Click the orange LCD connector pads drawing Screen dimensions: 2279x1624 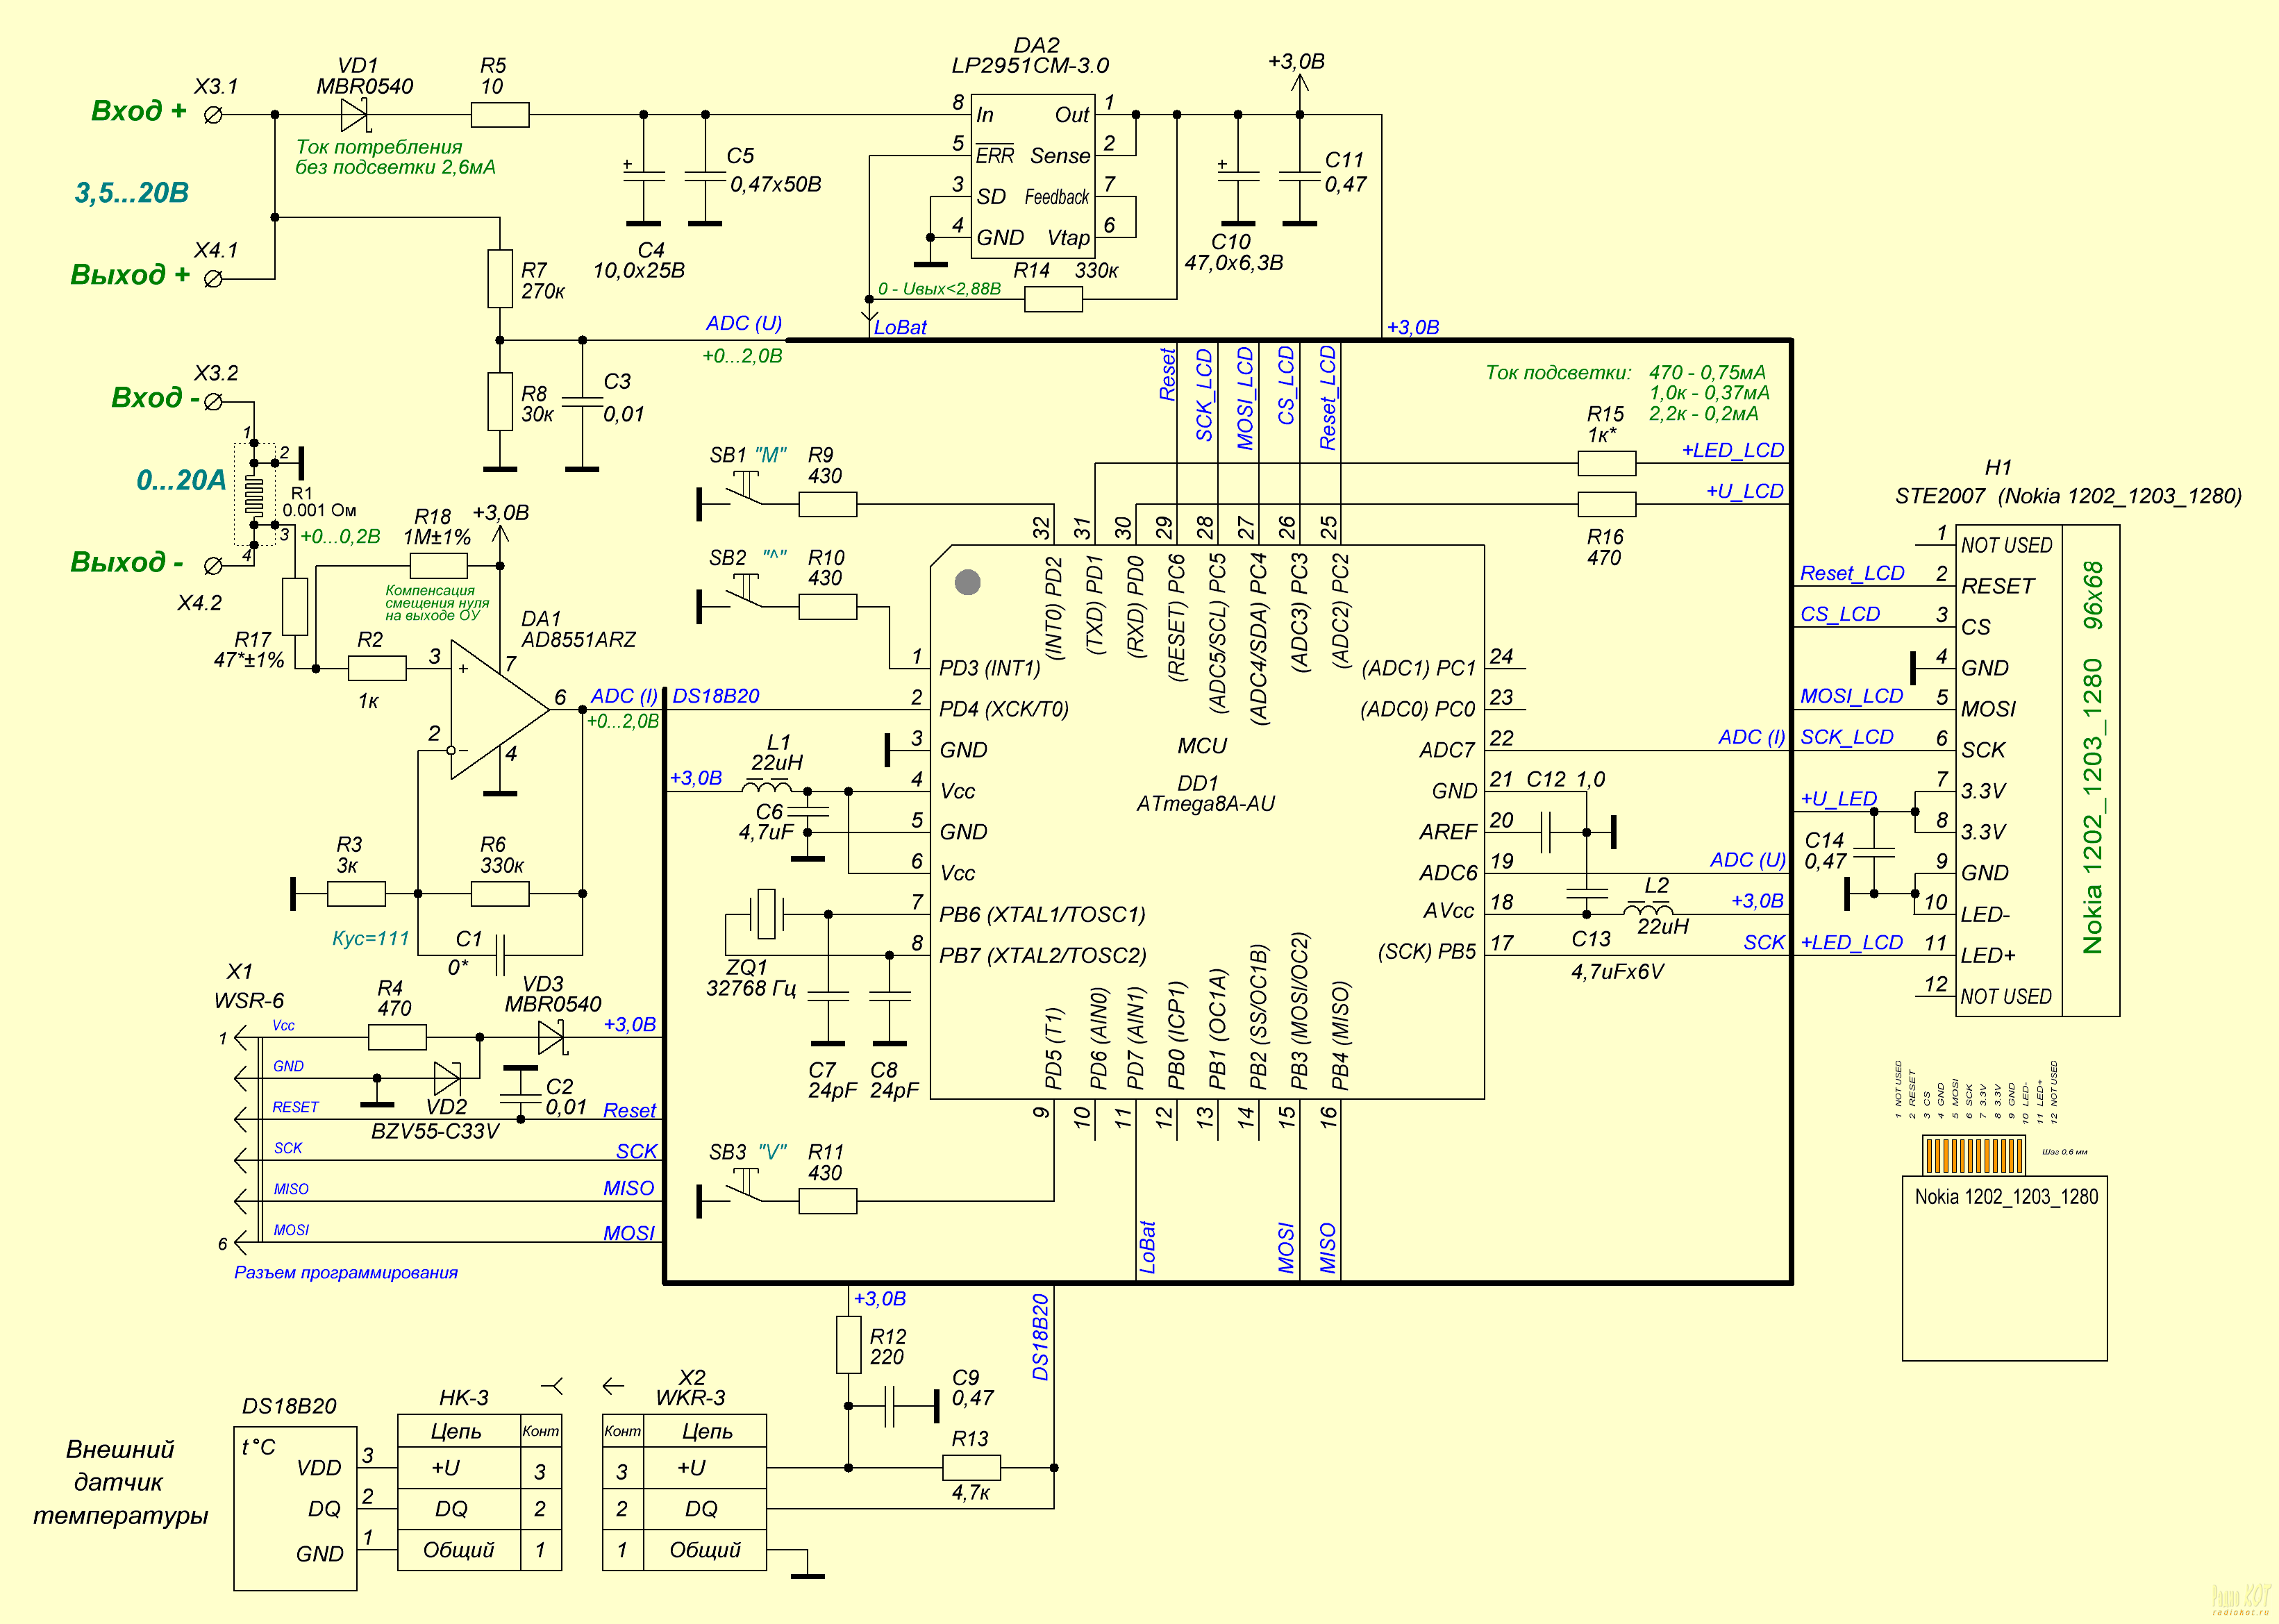coord(1973,1155)
